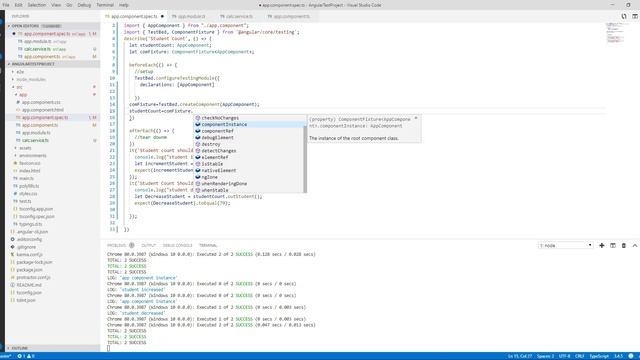Open package.json in the explorer

pyautogui.click(x=29, y=270)
